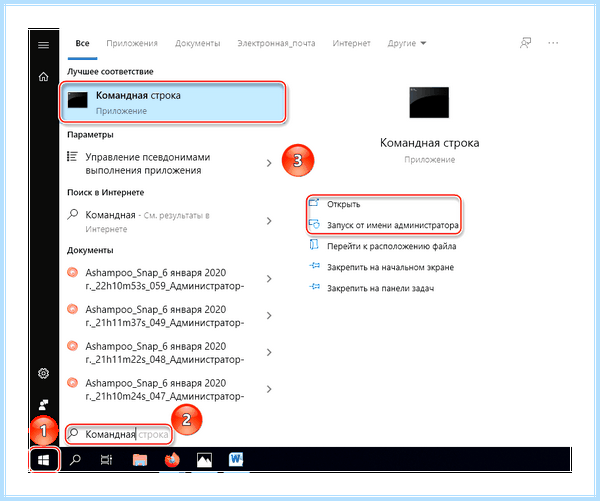The width and height of the screenshot is (600, 501).
Task: Open the taskbar search magnifier icon
Action: pyautogui.click(x=75, y=460)
